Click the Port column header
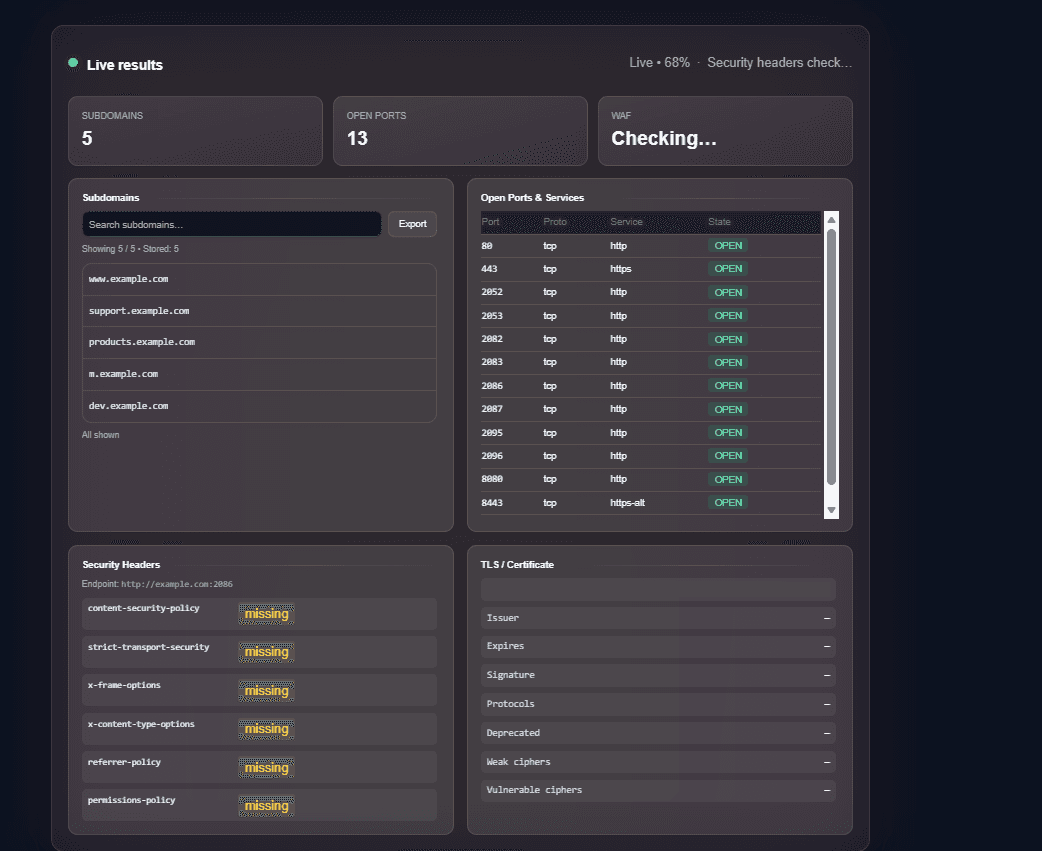Screen dimensions: 1042x851 point(490,222)
